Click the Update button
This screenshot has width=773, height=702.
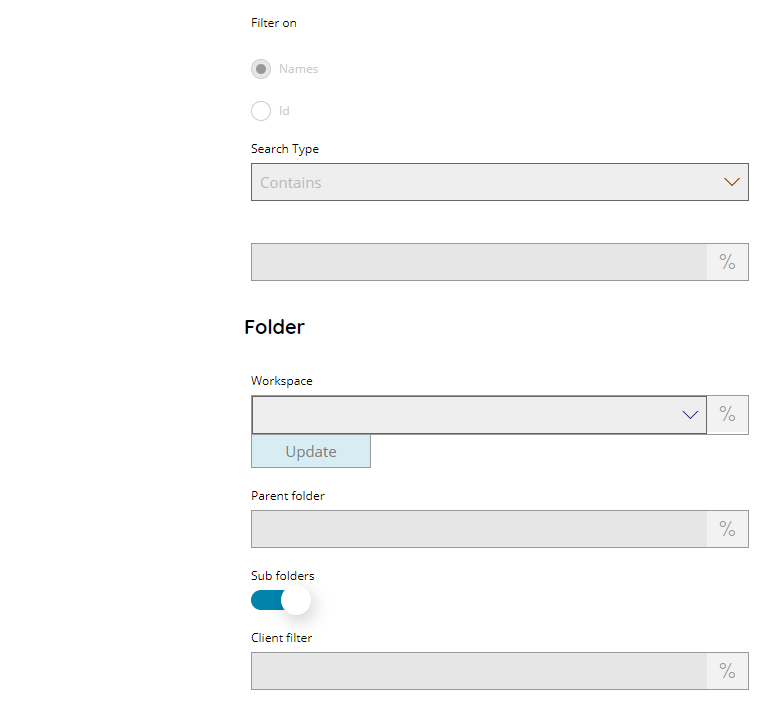pyautogui.click(x=311, y=451)
